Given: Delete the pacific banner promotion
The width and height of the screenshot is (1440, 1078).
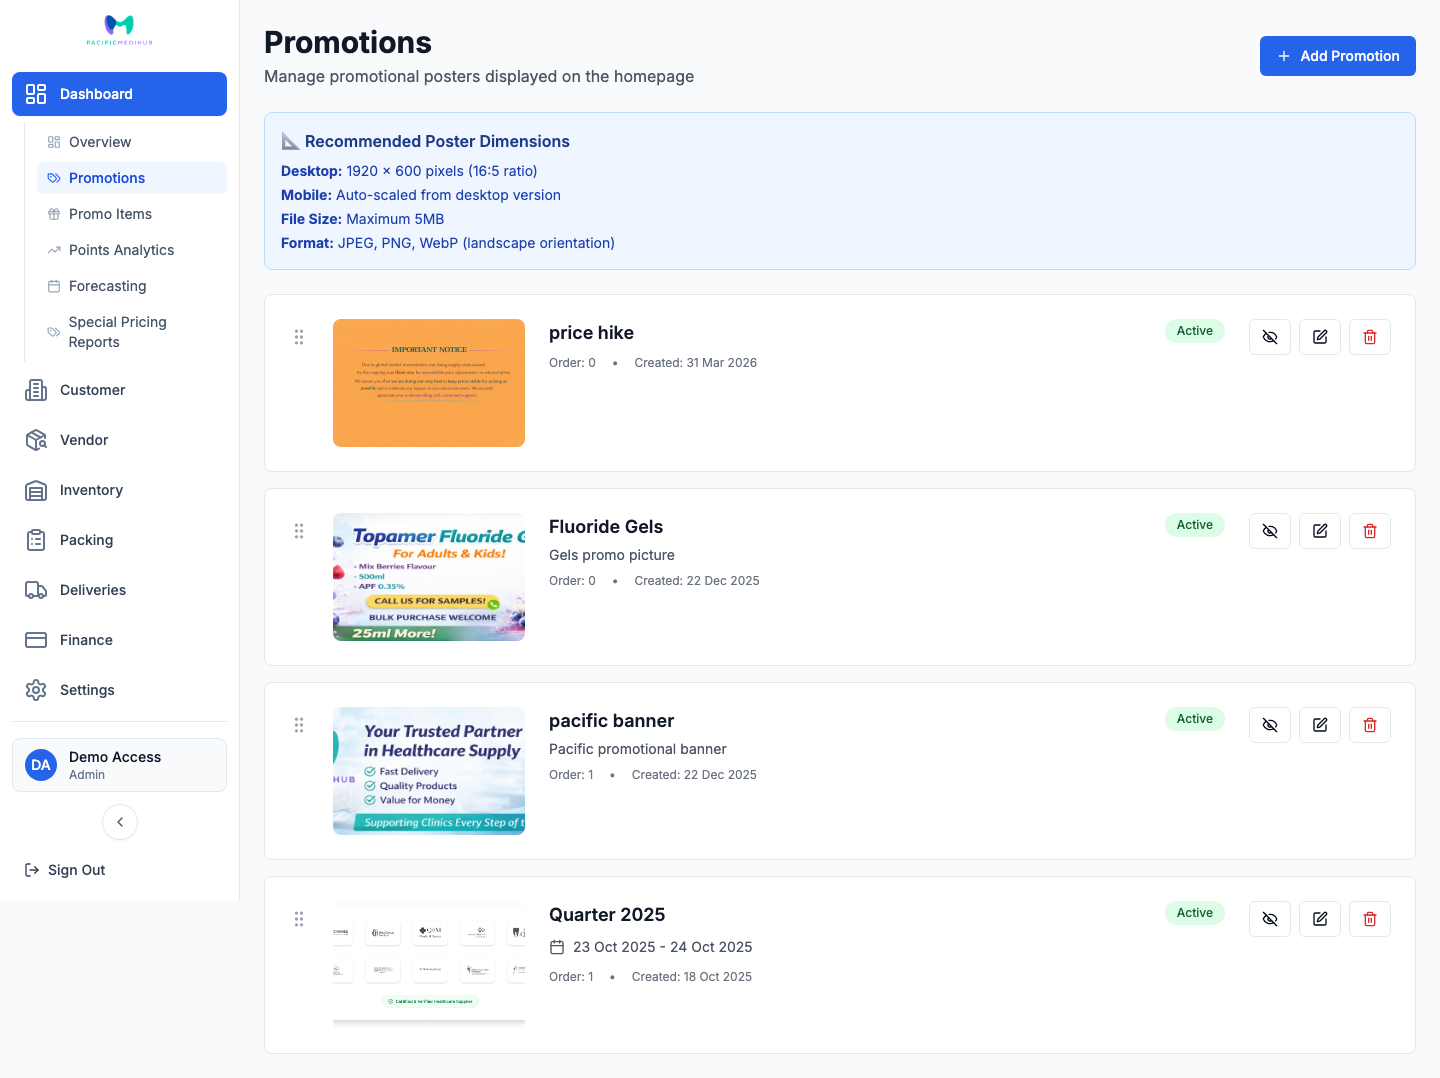Looking at the screenshot, I should click(x=1370, y=725).
